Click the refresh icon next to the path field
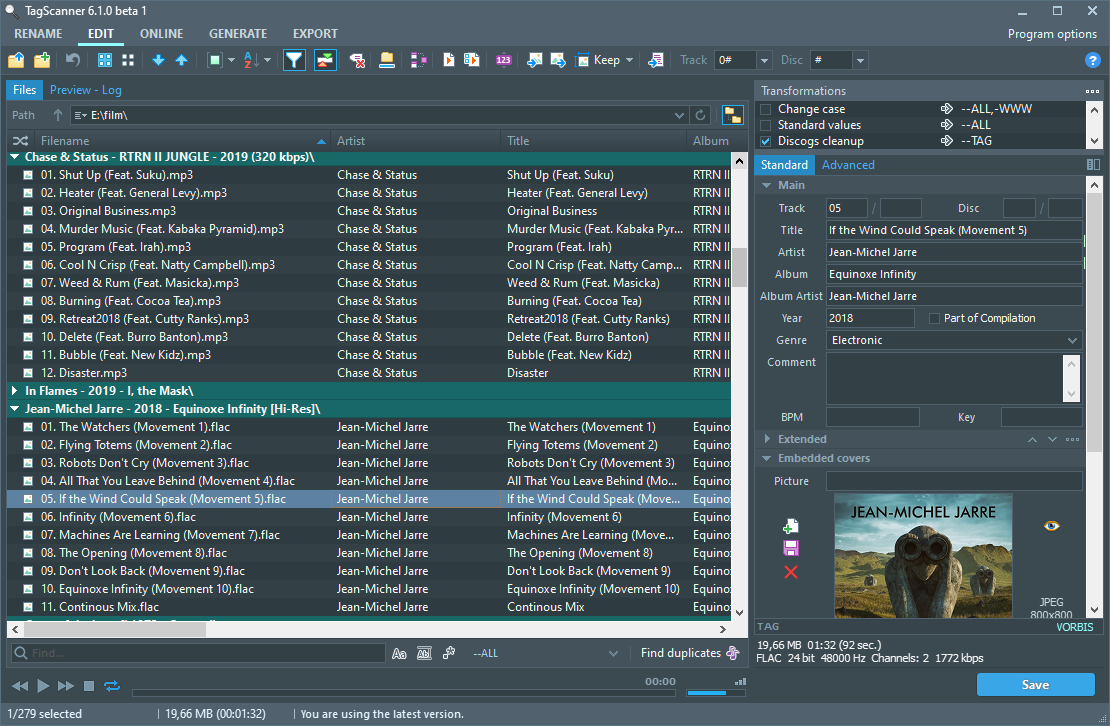Viewport: 1110px width, 726px height. [700, 115]
